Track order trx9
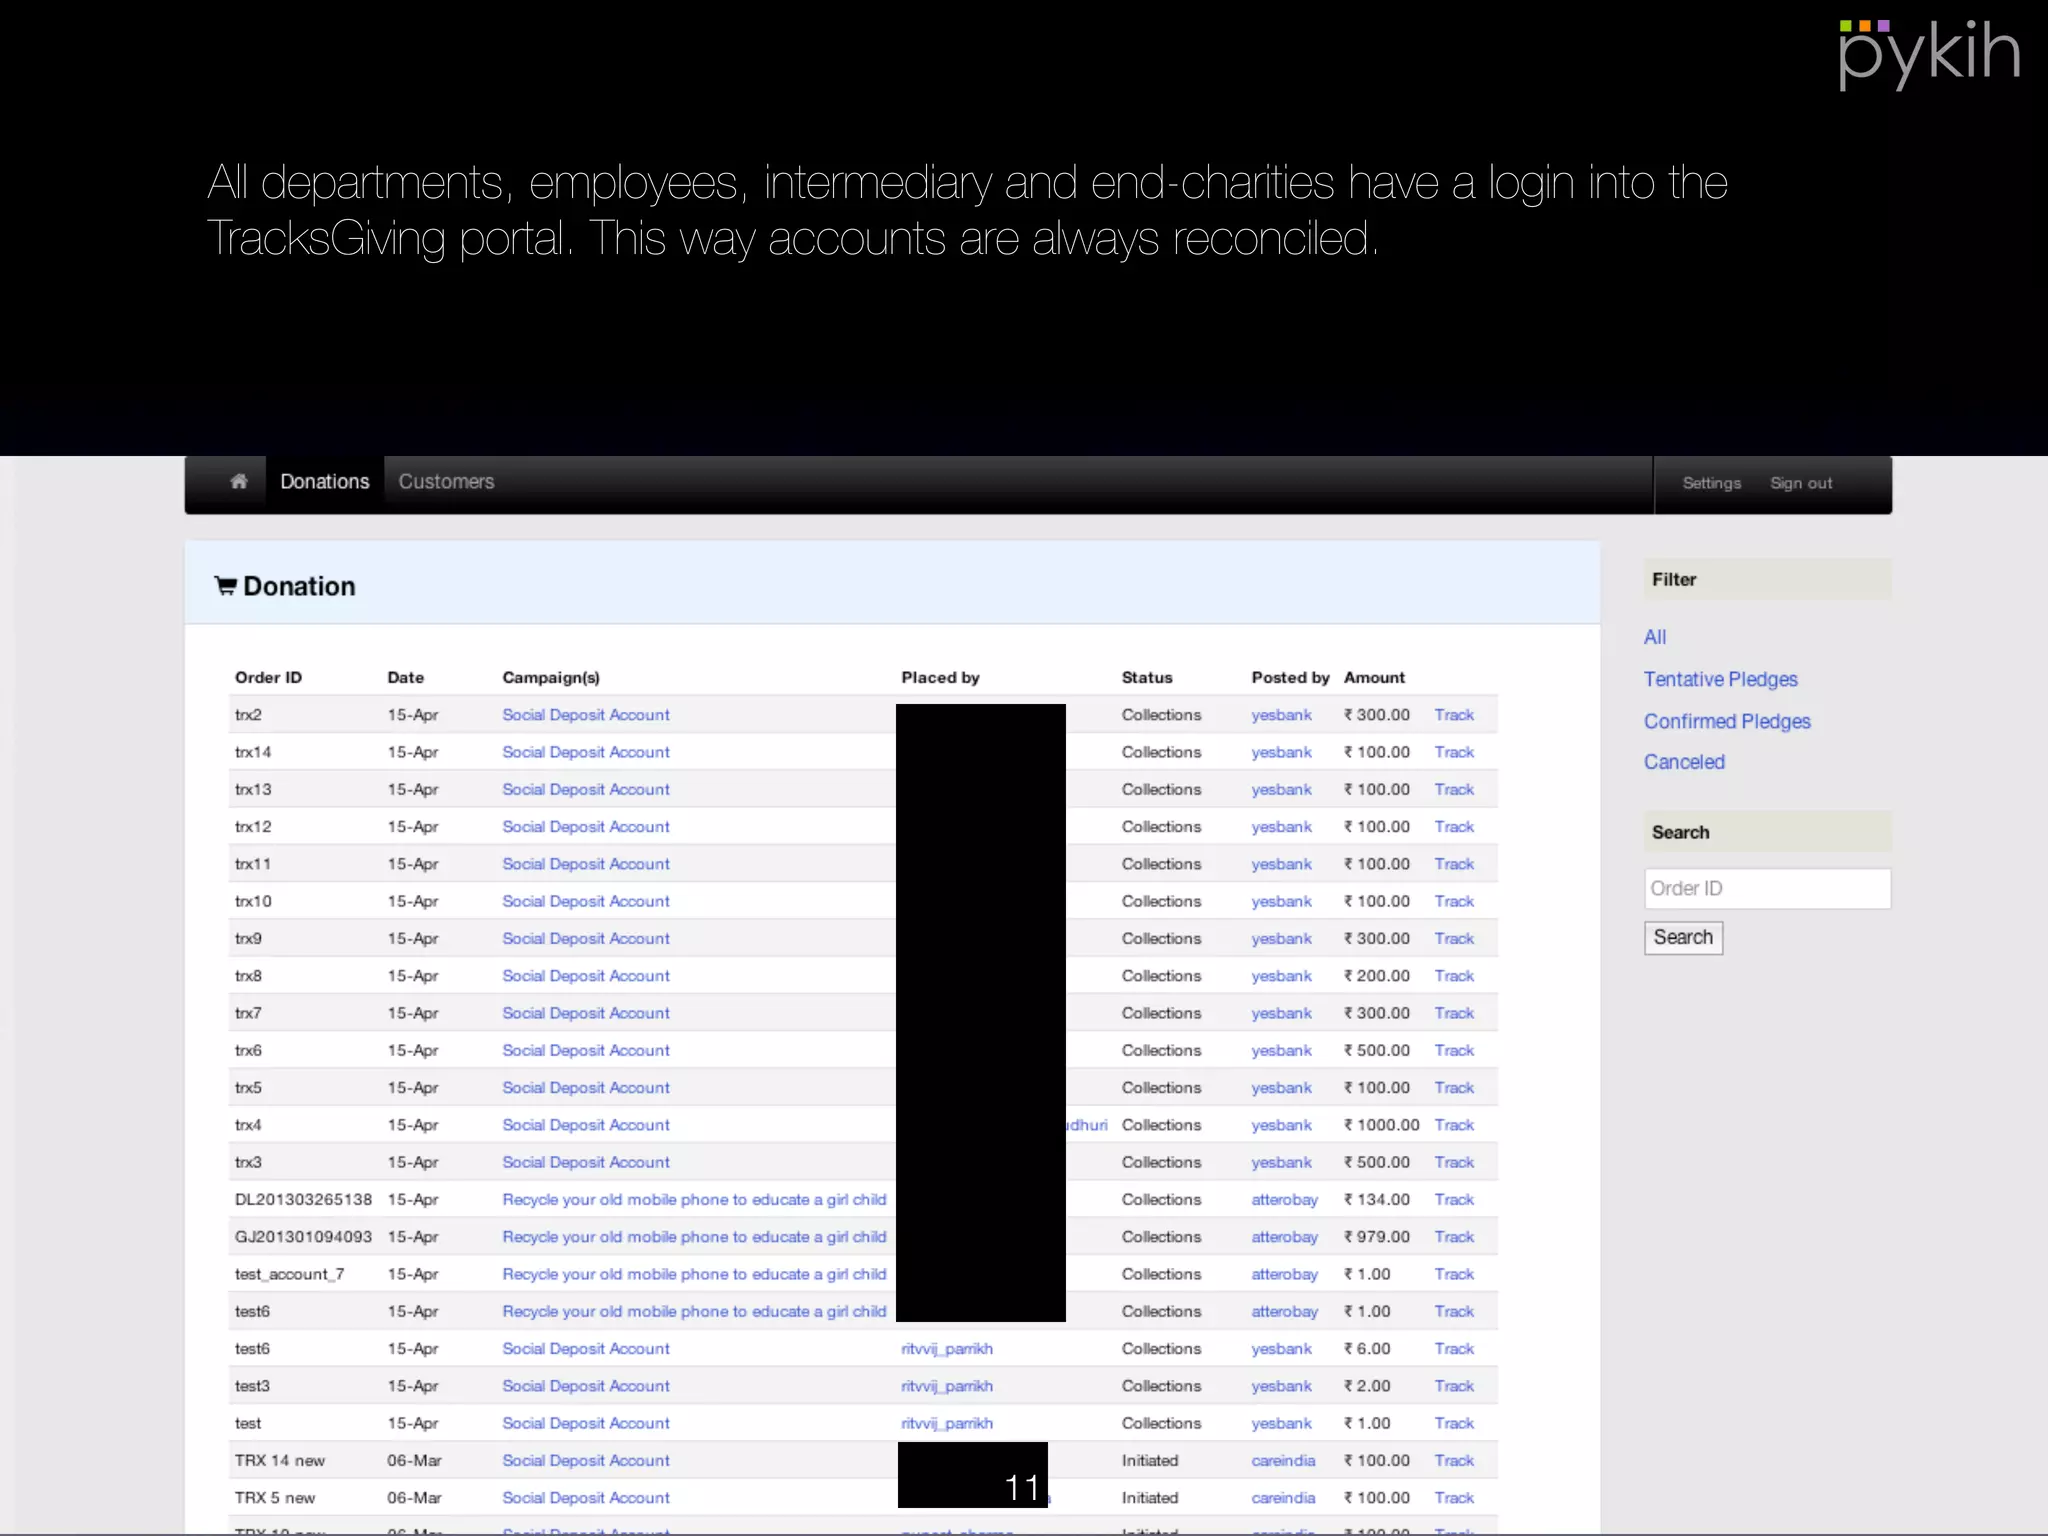Screen dimensions: 2048x1536 1454,938
